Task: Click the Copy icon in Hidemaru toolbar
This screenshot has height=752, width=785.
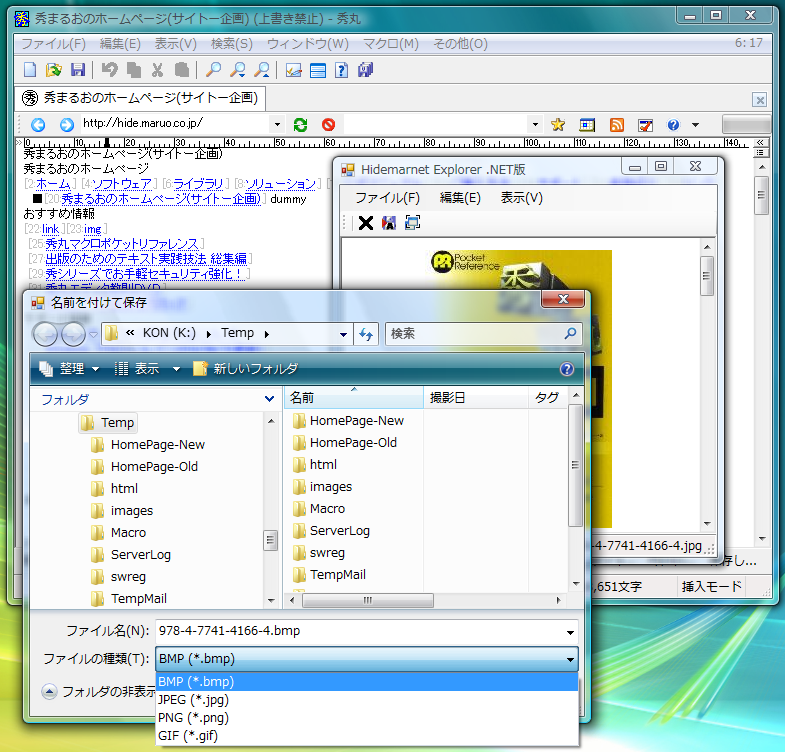Action: coord(134,70)
